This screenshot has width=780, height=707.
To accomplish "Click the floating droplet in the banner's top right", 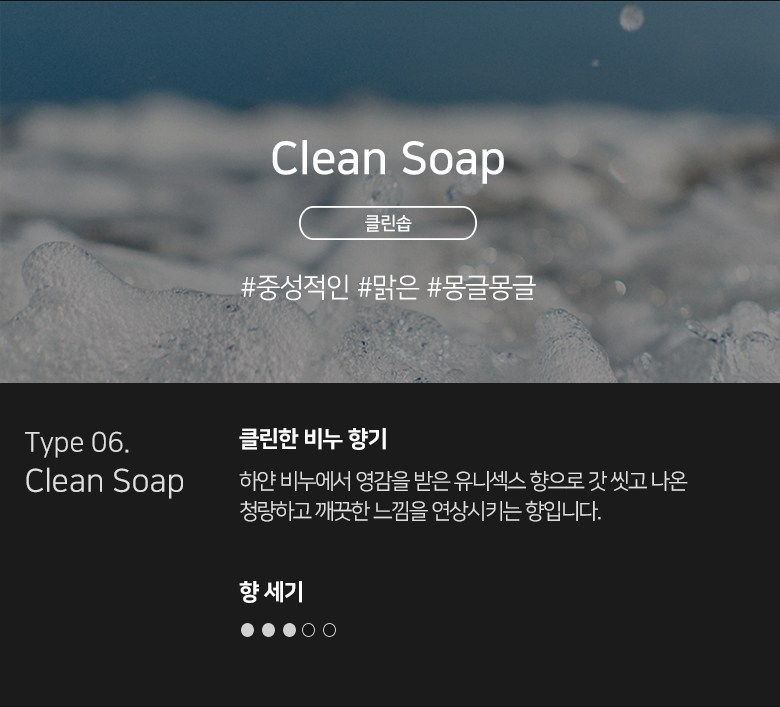I will (632, 18).
